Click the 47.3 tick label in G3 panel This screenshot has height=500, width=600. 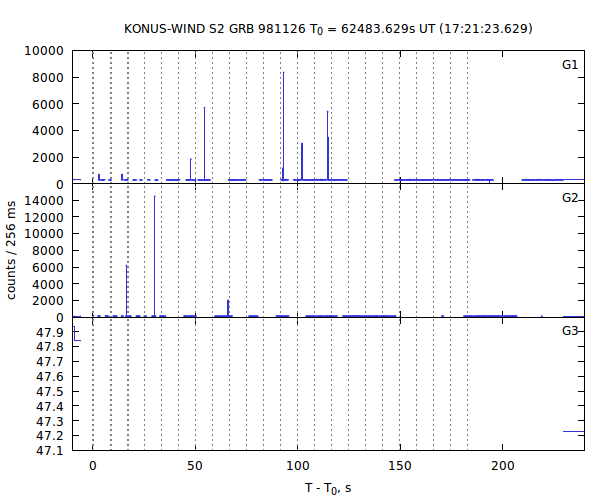[x=50, y=421]
